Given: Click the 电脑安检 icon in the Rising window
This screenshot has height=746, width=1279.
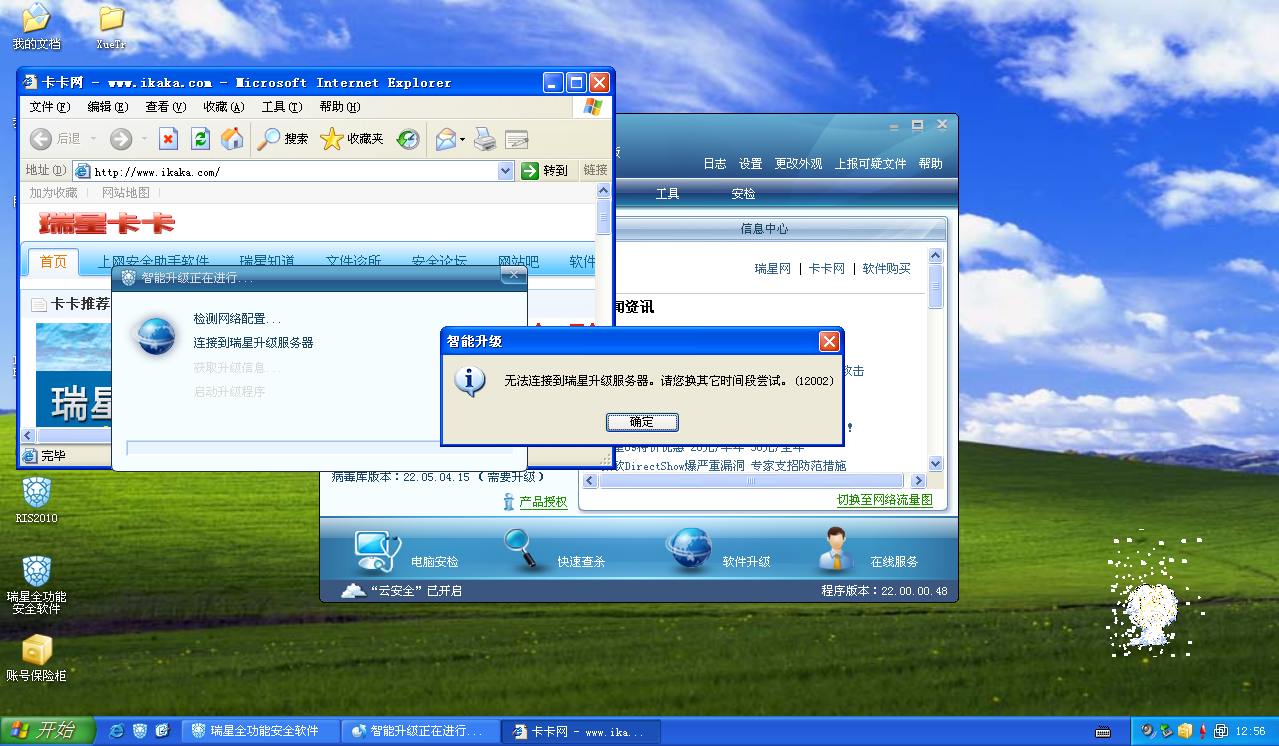Looking at the screenshot, I should point(376,551).
